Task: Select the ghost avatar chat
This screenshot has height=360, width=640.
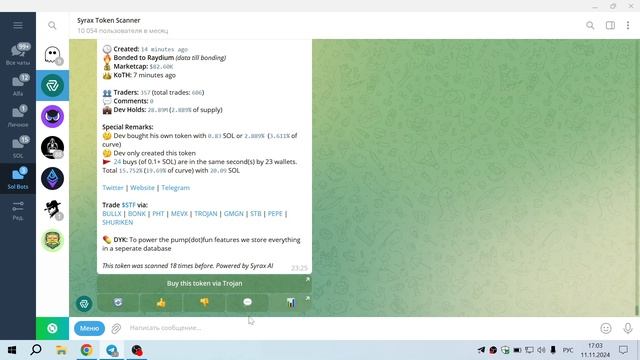Action: click(x=52, y=55)
